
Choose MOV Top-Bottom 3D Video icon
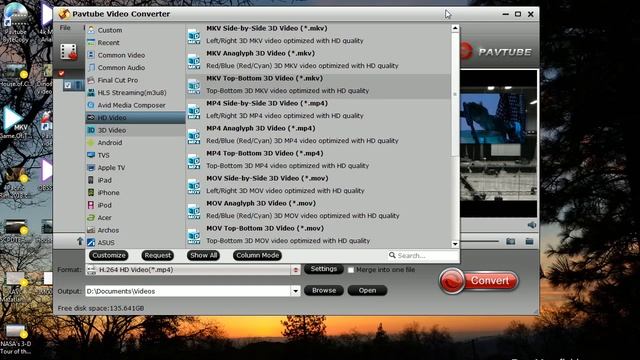coord(194,236)
